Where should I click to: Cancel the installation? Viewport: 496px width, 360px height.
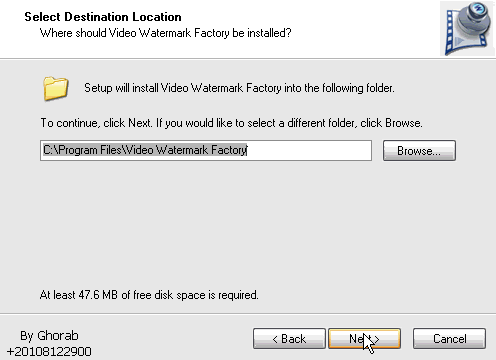pos(449,339)
